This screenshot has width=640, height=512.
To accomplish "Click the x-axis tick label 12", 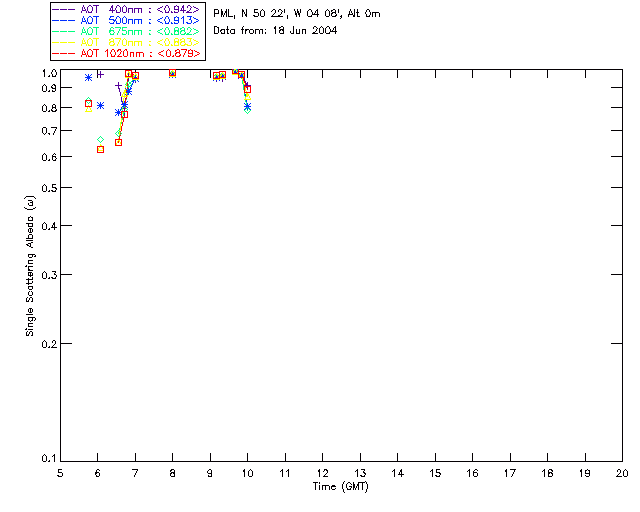I will coord(322,472).
